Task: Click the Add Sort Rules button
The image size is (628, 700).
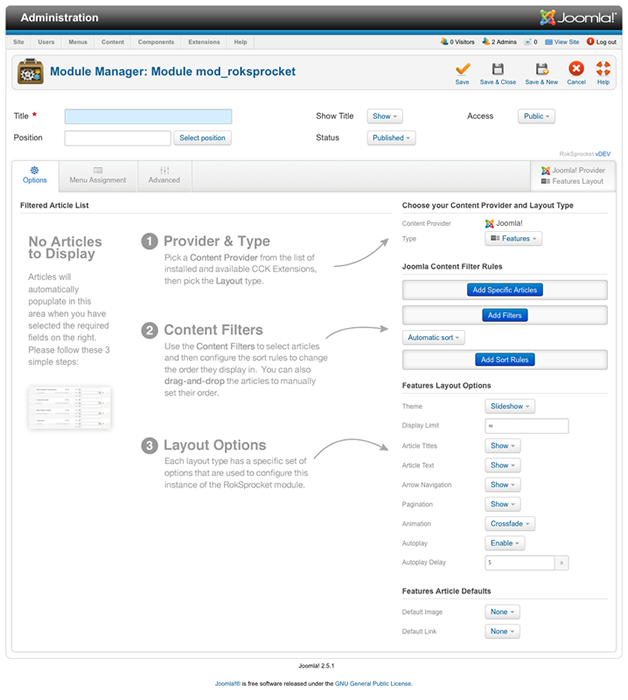Action: pos(505,359)
